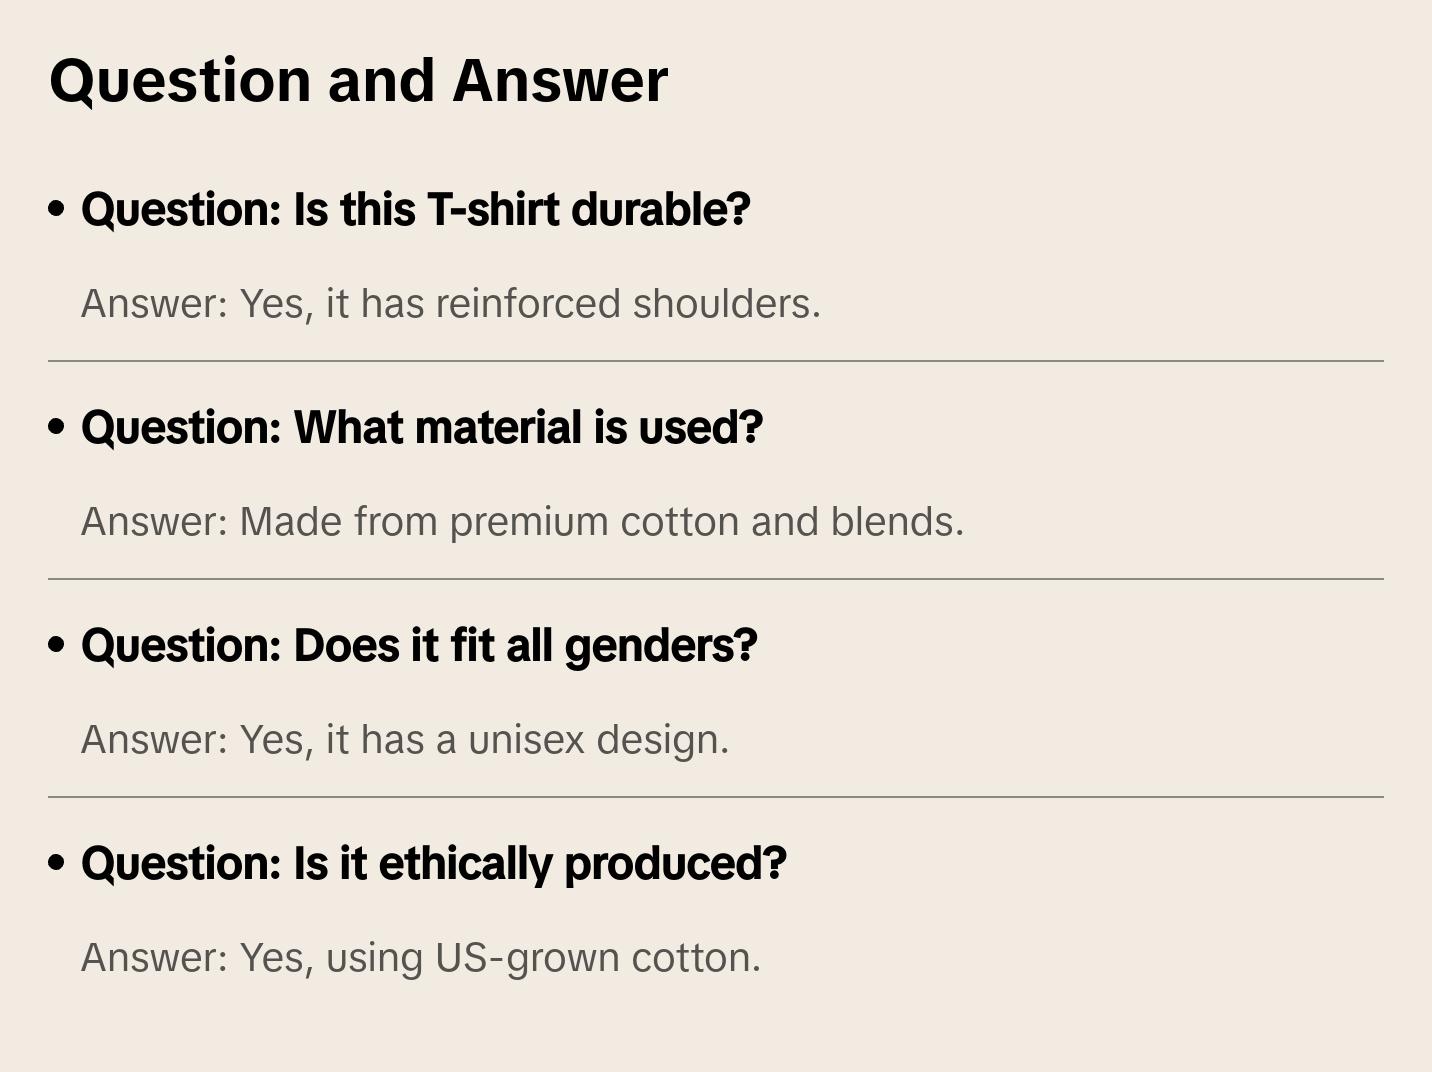Select the US-grown cotton answer
Screen dimensions: 1432x1072
pyautogui.click(x=420, y=958)
